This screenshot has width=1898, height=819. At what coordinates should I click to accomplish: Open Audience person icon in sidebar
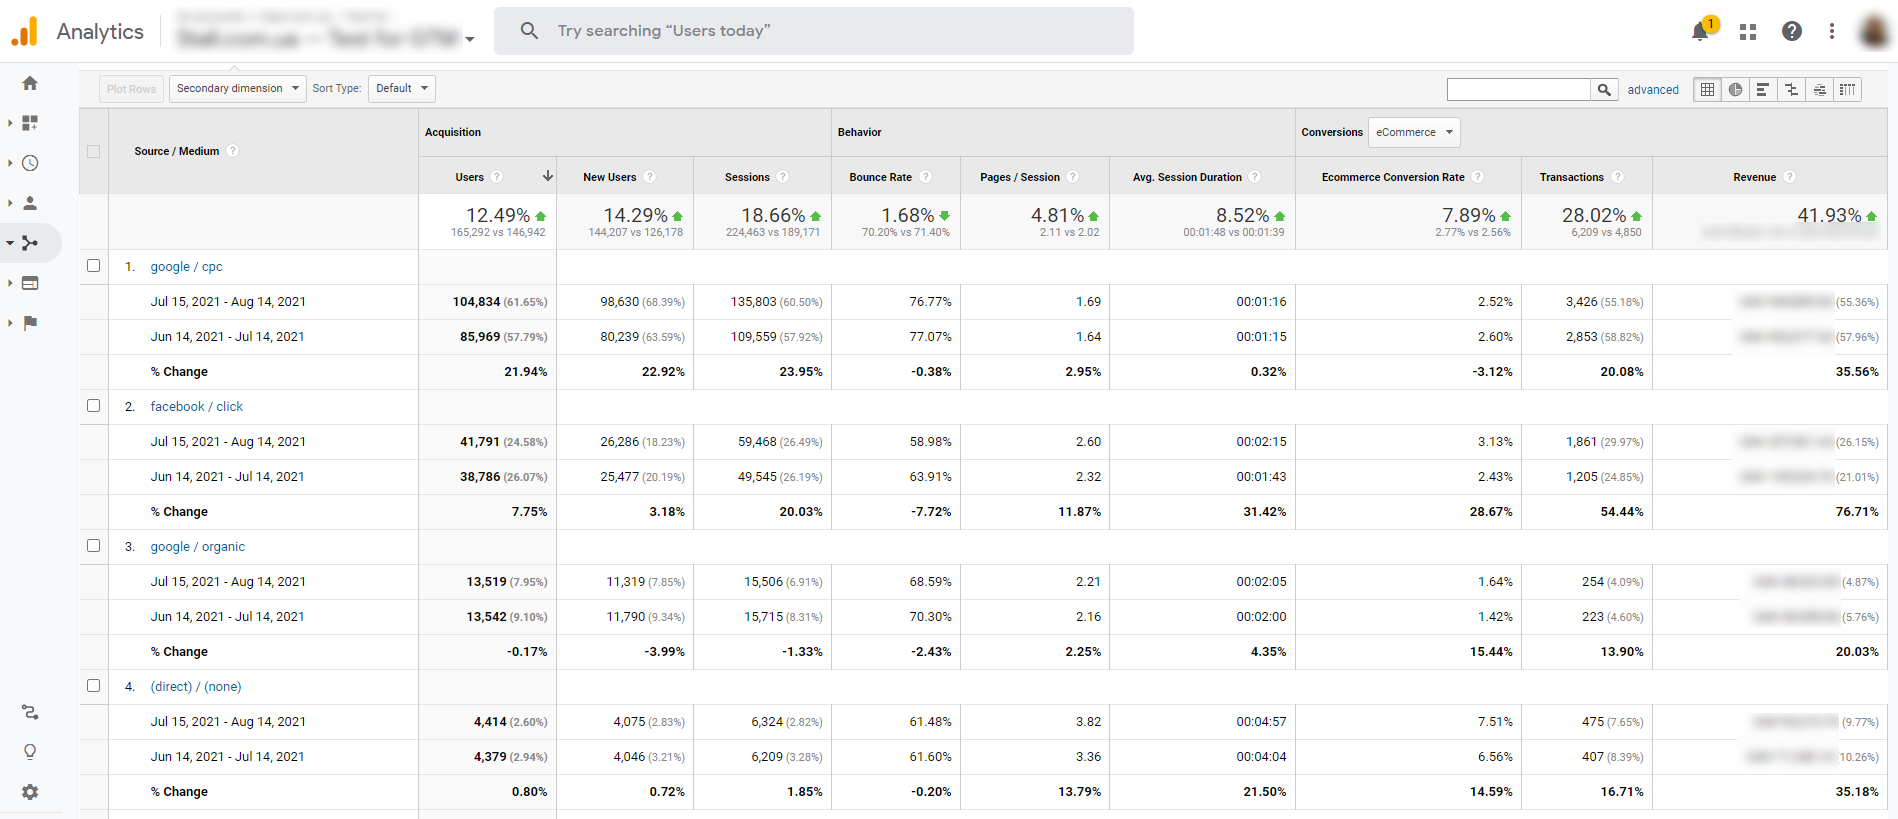[30, 203]
